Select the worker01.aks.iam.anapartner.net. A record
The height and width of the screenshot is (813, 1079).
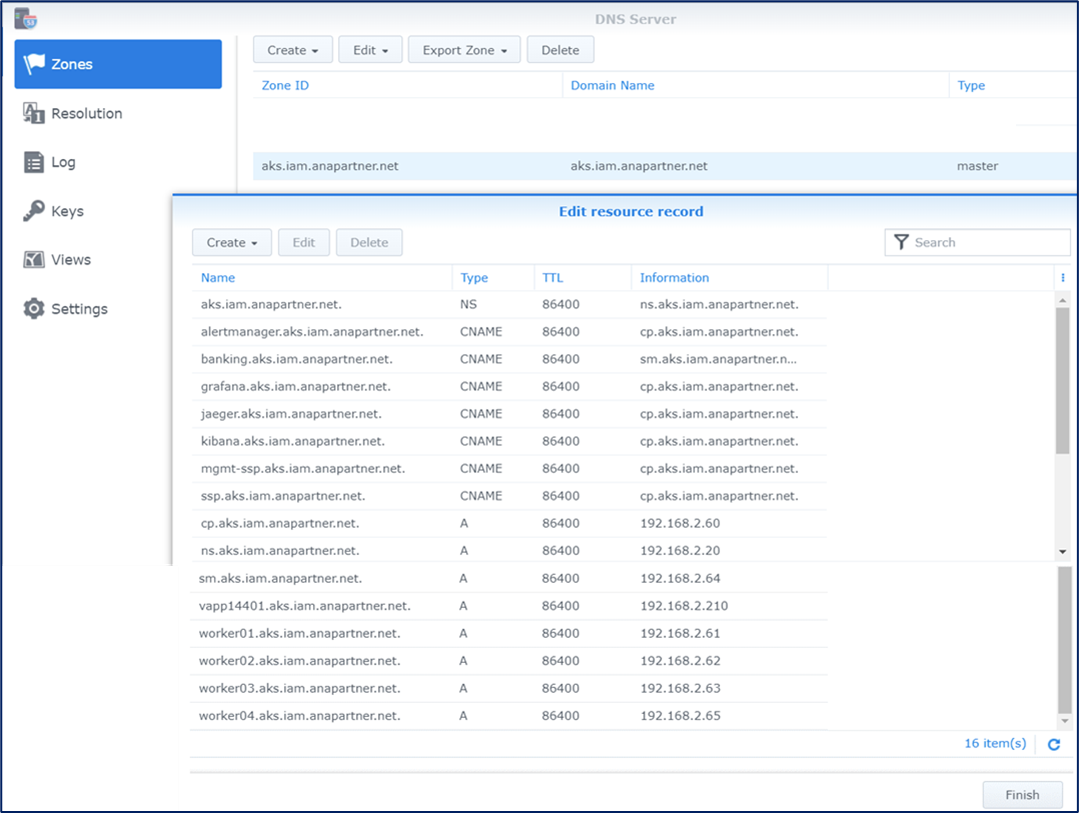click(x=300, y=634)
